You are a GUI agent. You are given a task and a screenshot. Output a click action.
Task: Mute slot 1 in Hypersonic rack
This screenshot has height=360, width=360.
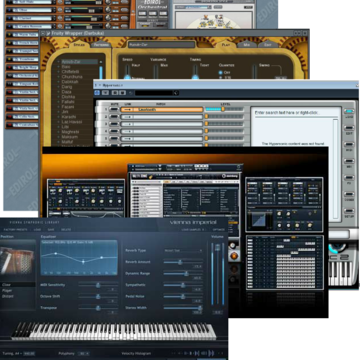pos(114,109)
